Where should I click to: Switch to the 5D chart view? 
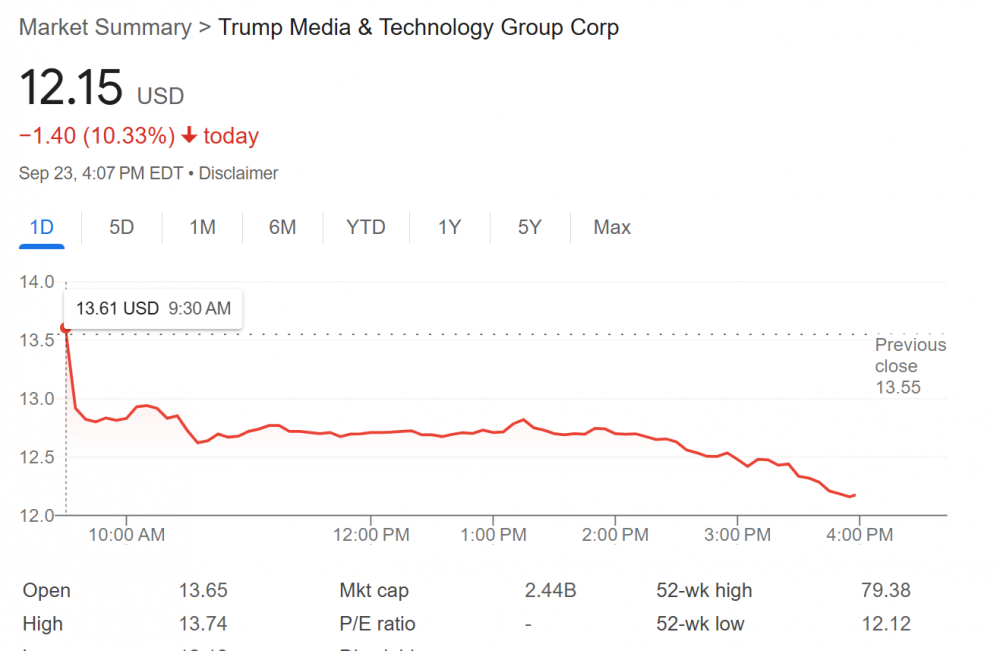click(x=121, y=227)
